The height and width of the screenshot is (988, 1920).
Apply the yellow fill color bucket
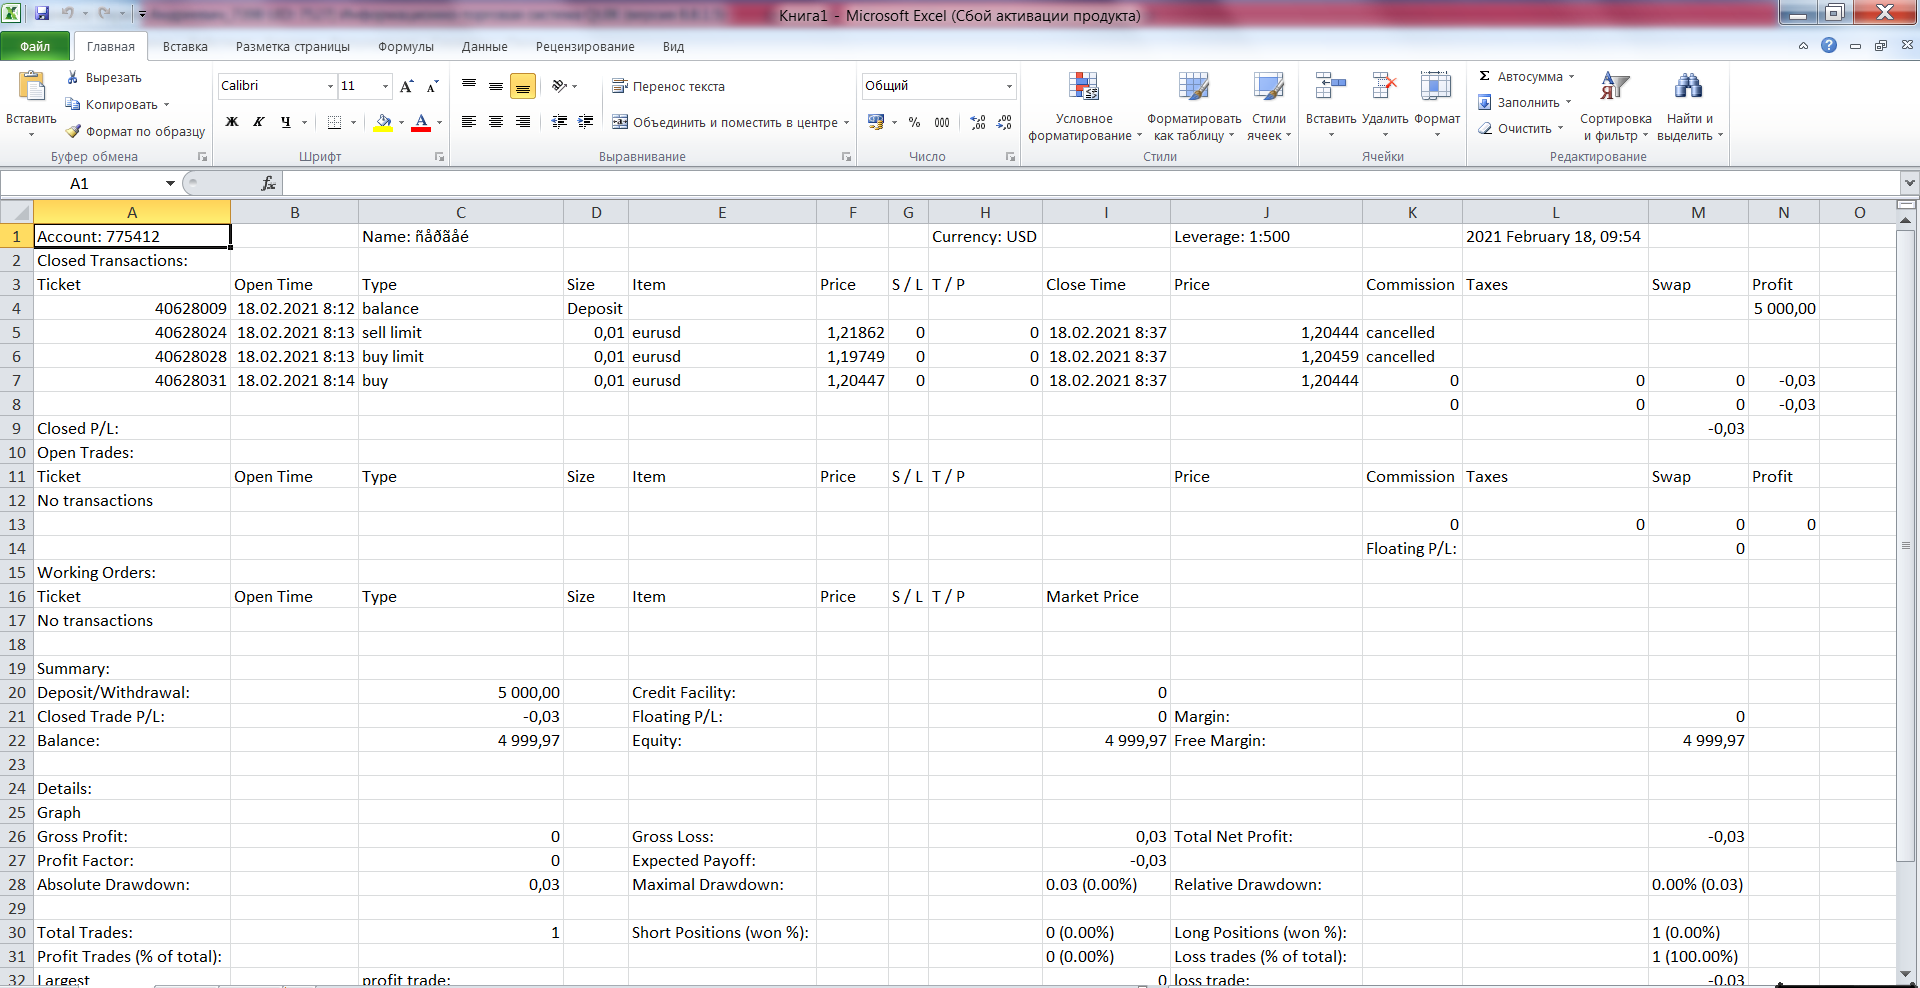pyautogui.click(x=383, y=122)
